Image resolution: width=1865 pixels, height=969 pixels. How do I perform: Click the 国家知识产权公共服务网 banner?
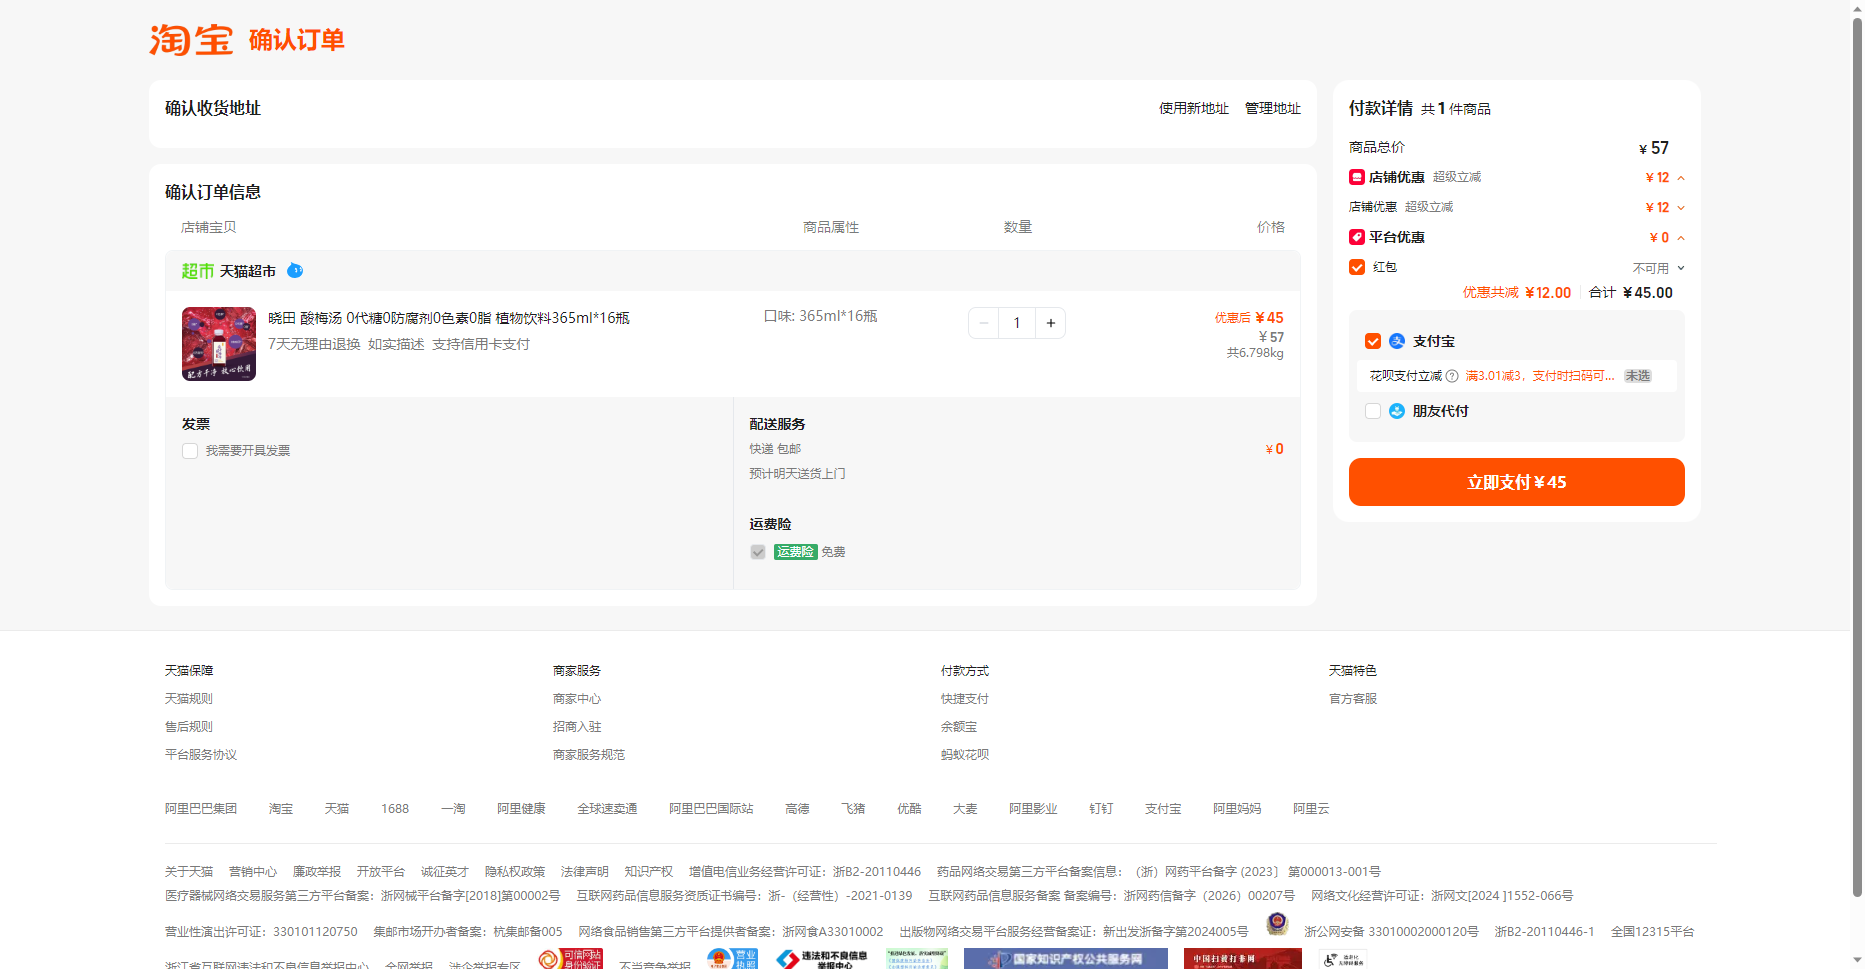[1066, 959]
